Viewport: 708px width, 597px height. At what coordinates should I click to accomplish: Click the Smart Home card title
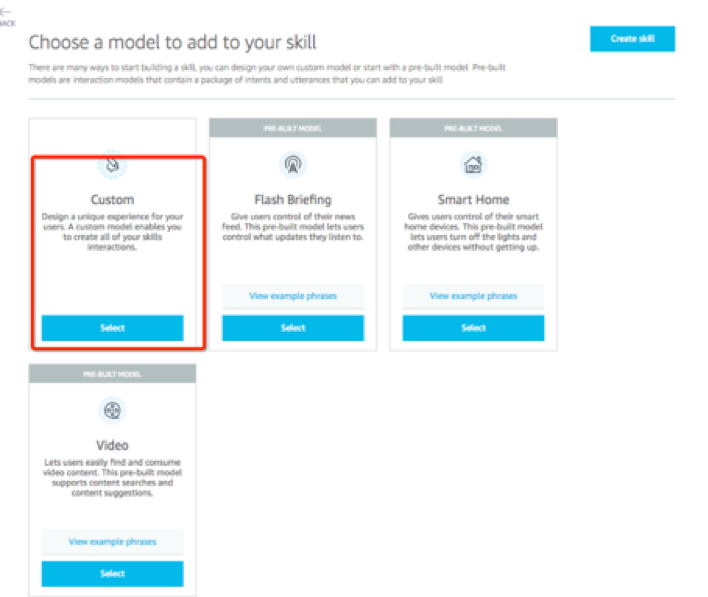click(x=473, y=200)
